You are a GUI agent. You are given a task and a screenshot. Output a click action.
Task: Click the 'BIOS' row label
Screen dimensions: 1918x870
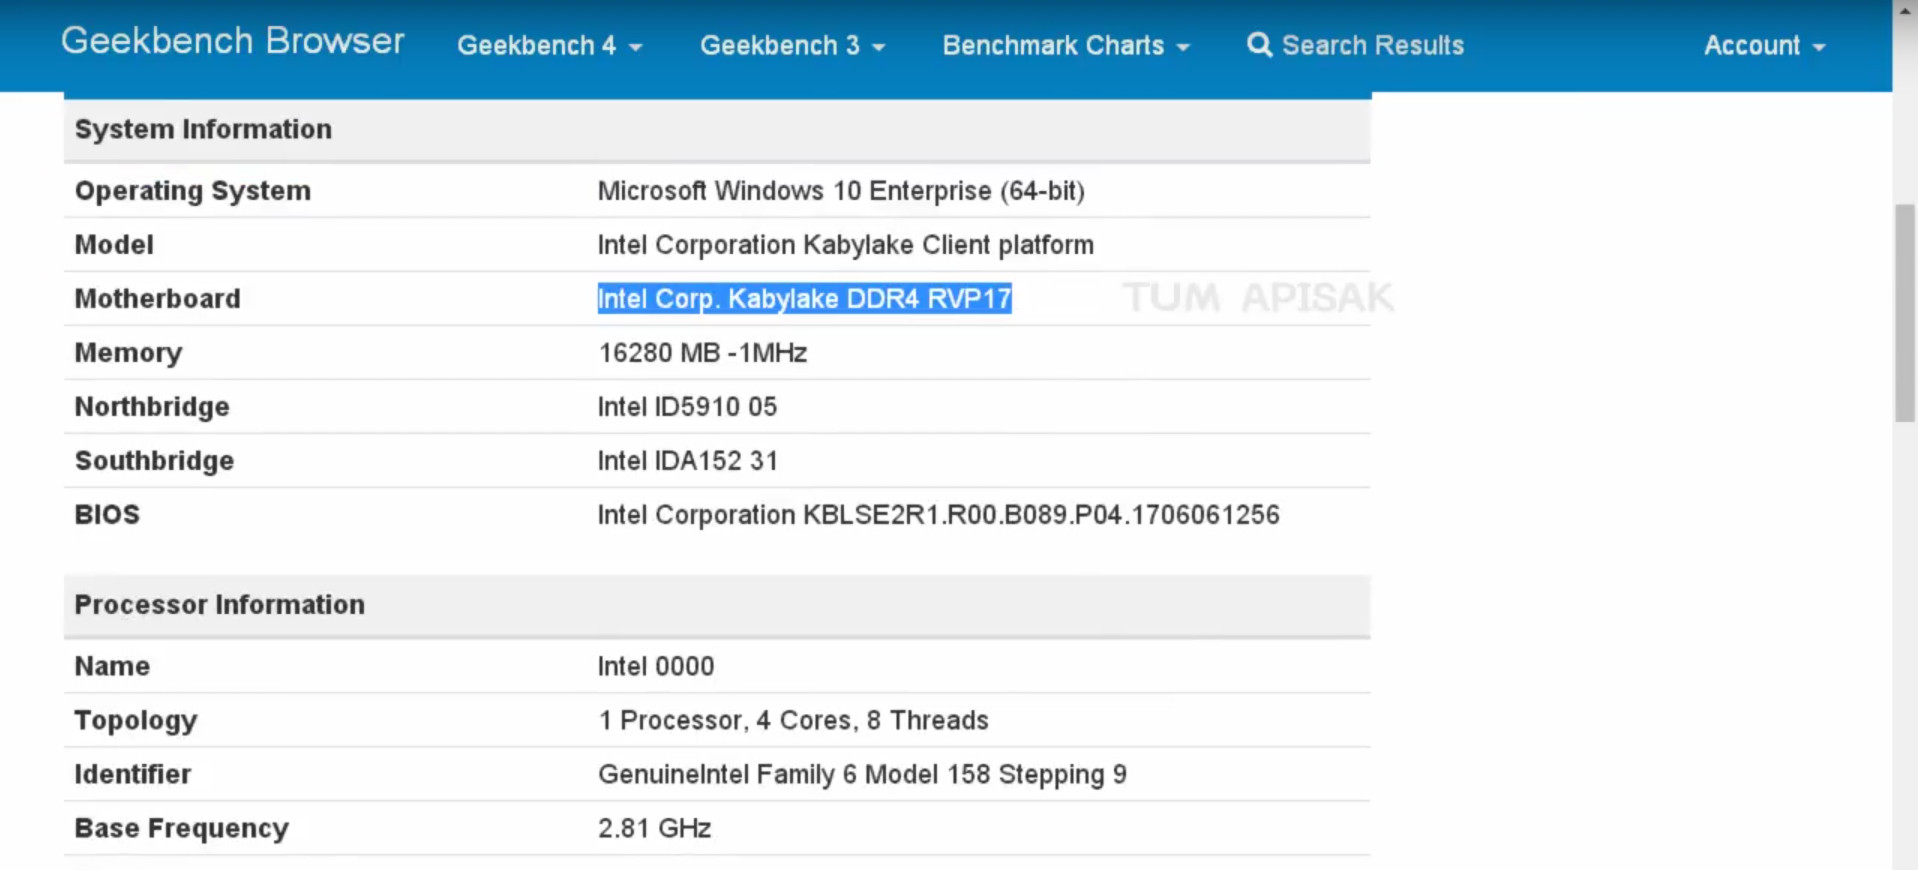[x=107, y=515]
